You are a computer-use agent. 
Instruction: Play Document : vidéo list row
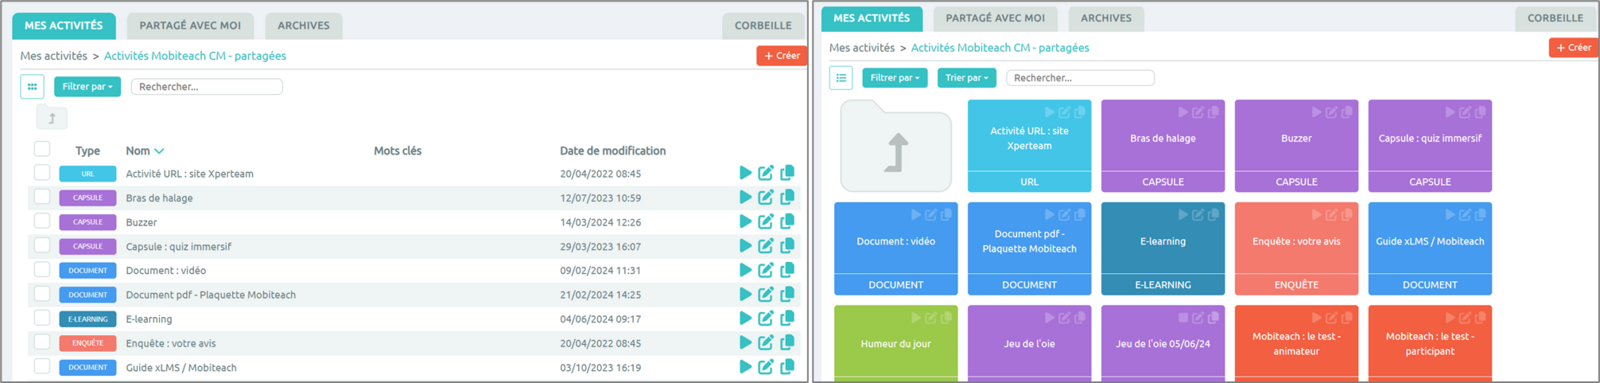click(x=745, y=270)
